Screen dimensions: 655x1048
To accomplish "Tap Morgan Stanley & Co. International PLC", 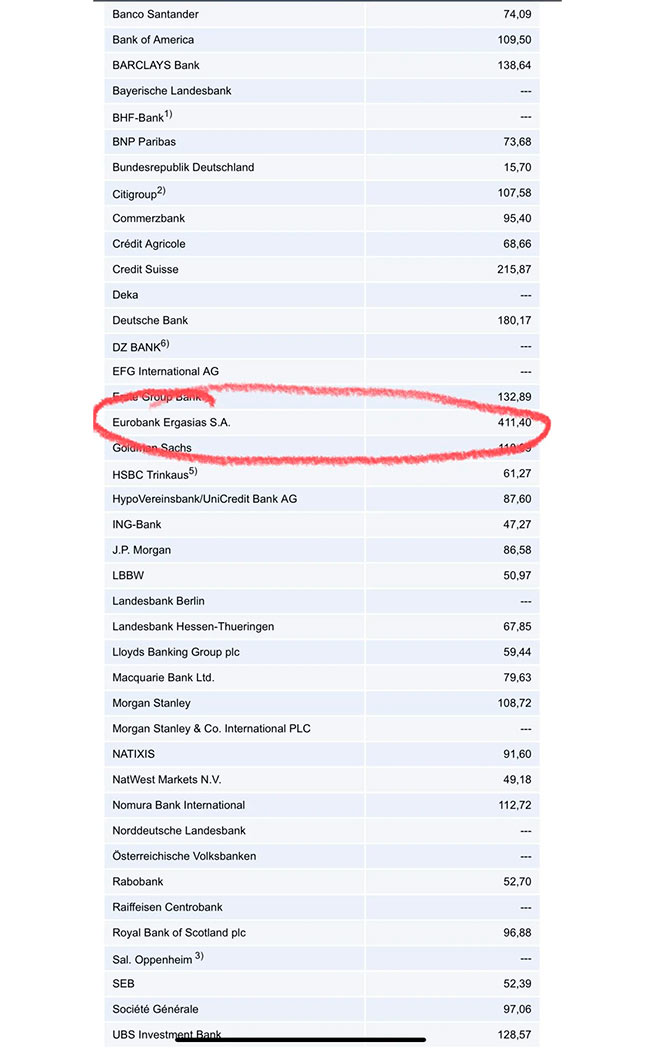I will click(211, 729).
